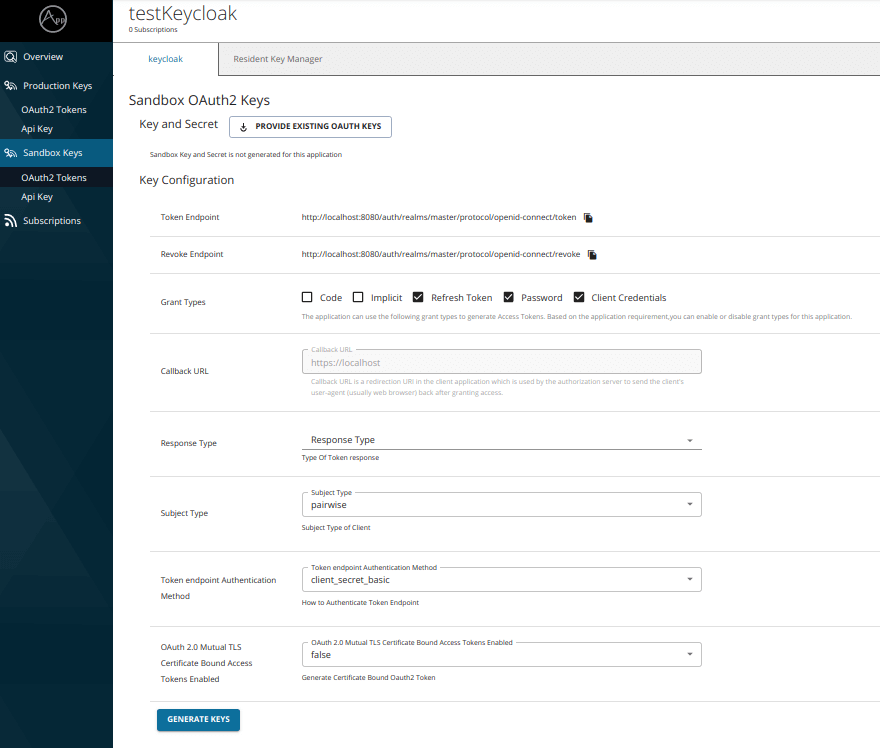Viewport: 880px width, 748px height.
Task: Copy the Token Endpoint URL
Action: point(588,218)
